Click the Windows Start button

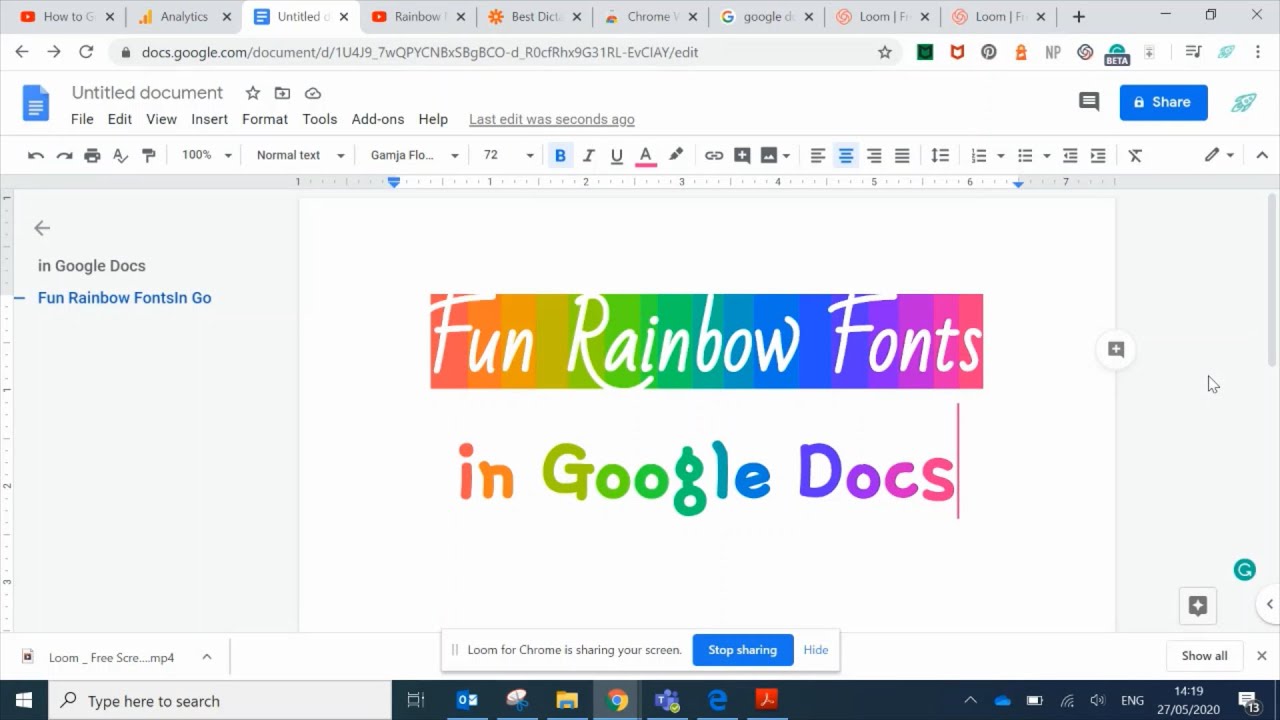click(x=24, y=700)
